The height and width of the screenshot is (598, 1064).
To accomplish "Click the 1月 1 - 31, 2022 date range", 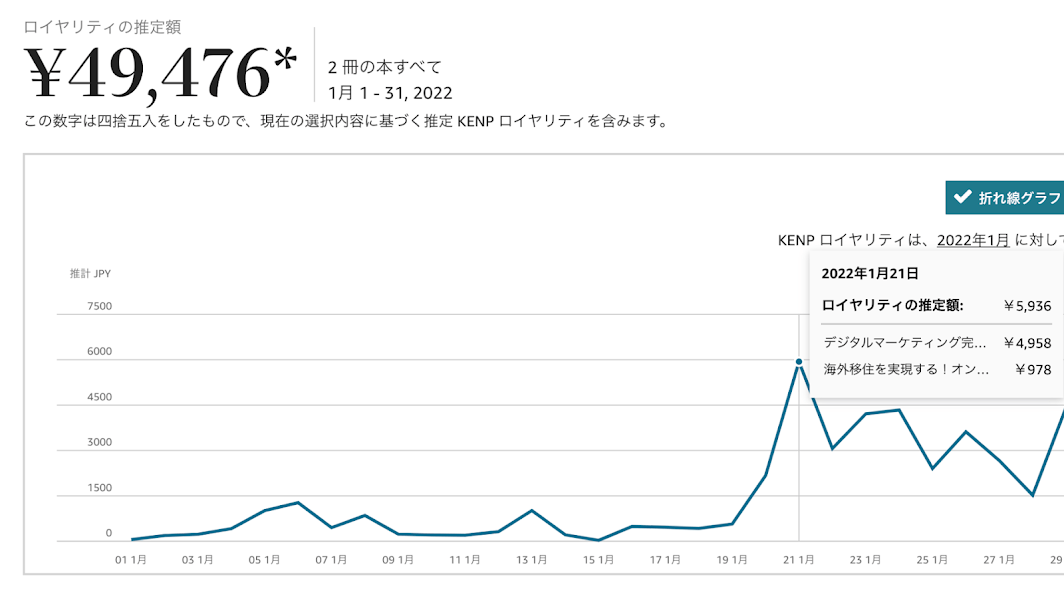I will click(x=390, y=93).
